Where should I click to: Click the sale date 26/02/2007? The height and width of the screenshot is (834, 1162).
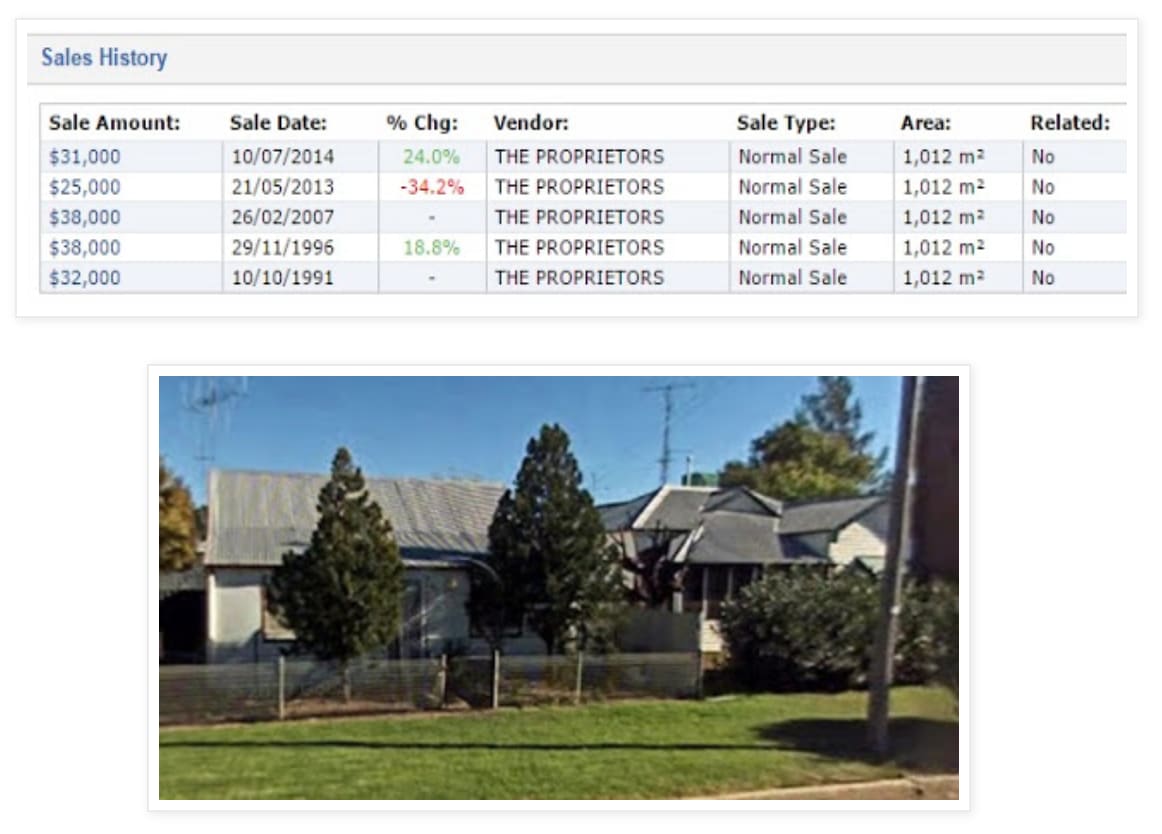[x=283, y=218]
